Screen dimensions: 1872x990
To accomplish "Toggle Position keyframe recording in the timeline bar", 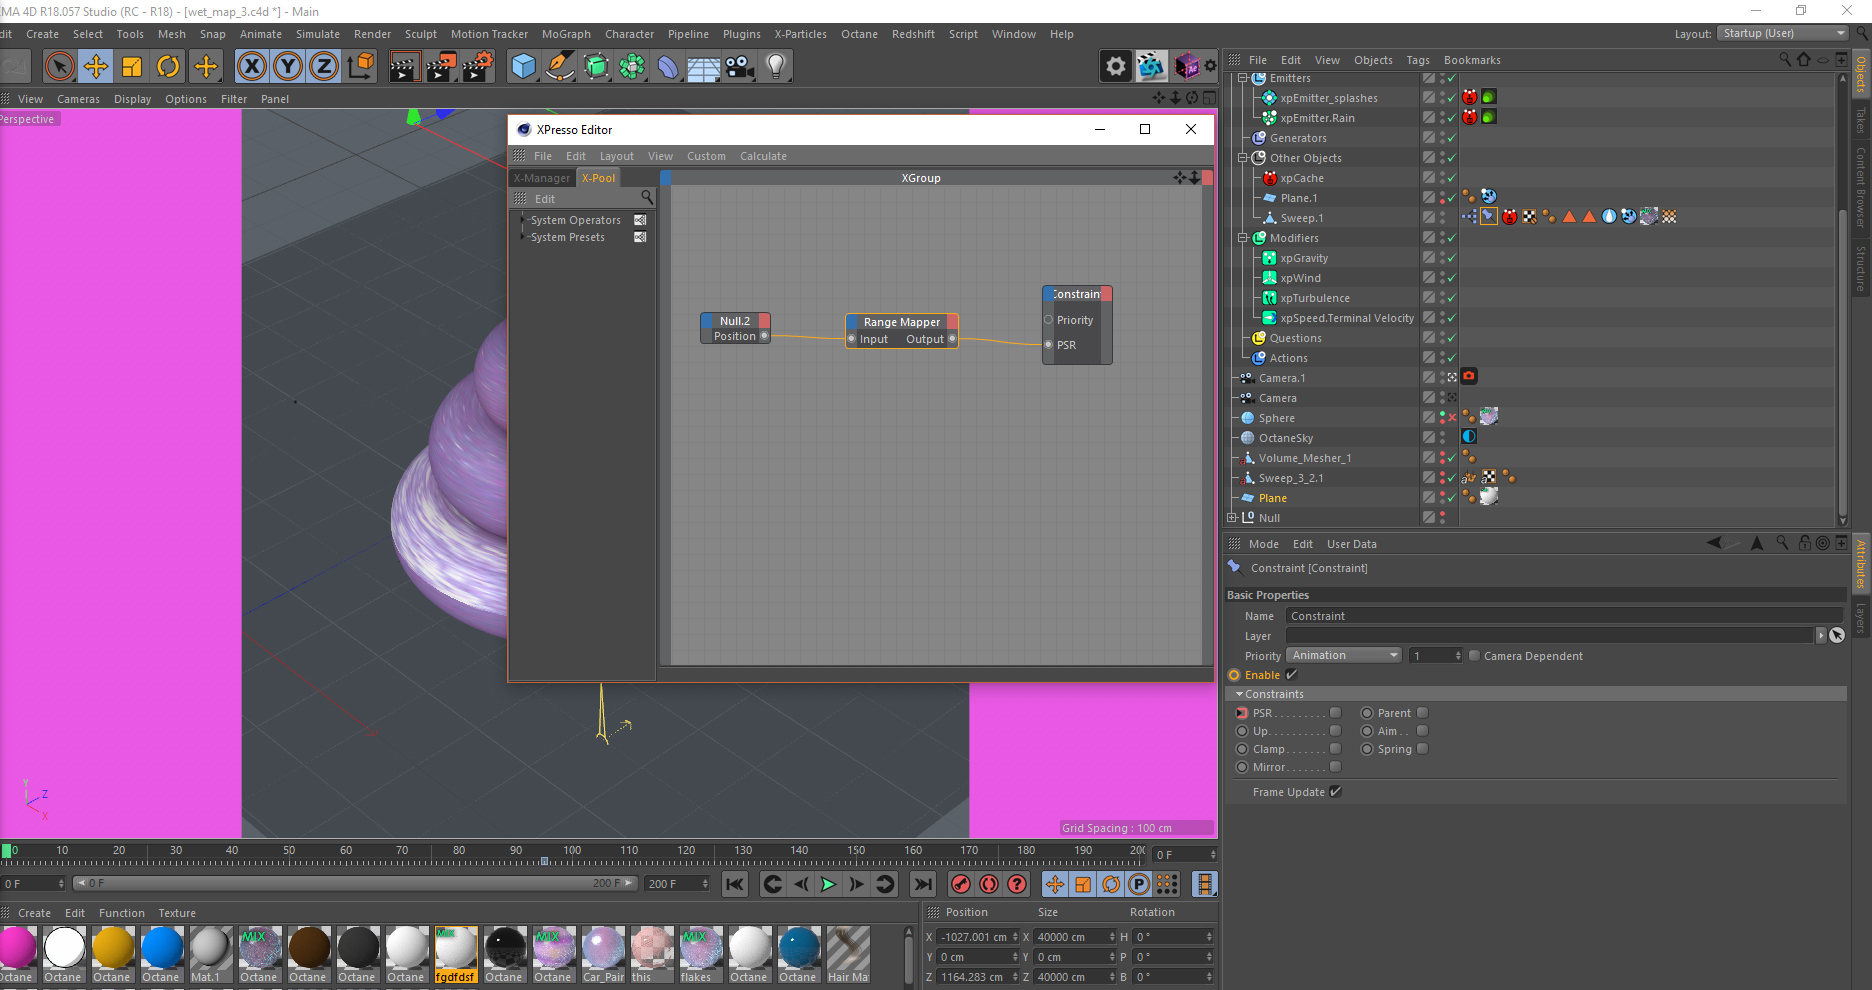I will point(1055,884).
